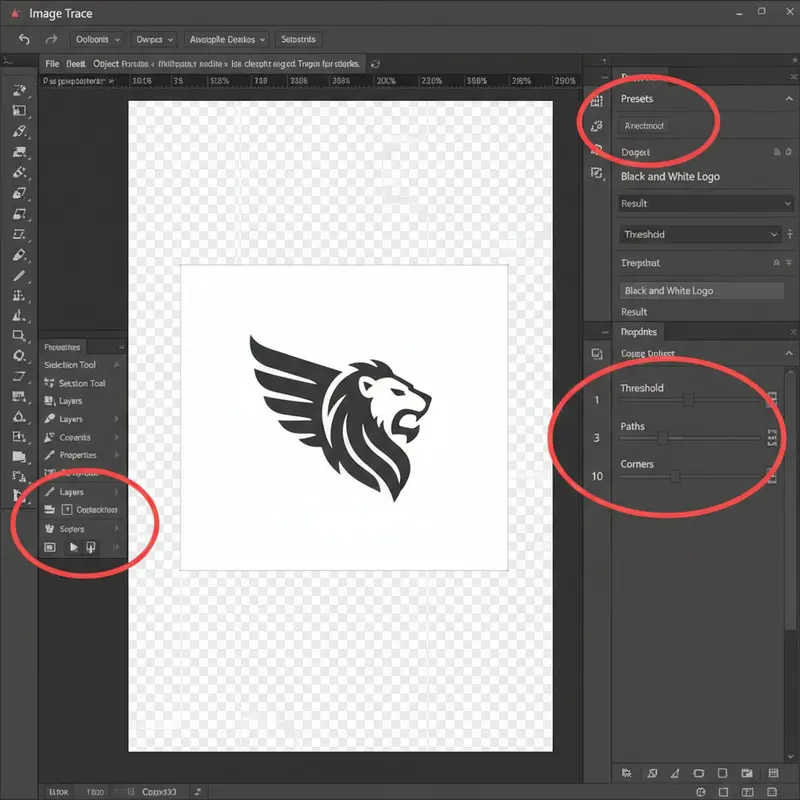Open the File menu
This screenshot has height=800, width=800.
click(51, 62)
